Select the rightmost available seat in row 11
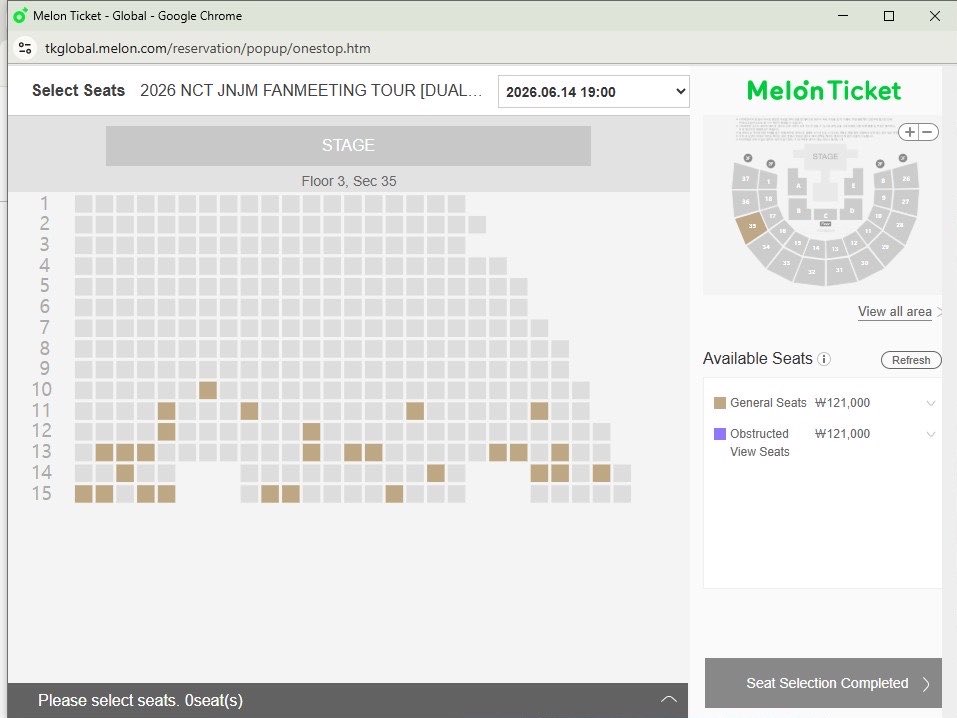Image resolution: width=957 pixels, height=718 pixels. click(540, 411)
